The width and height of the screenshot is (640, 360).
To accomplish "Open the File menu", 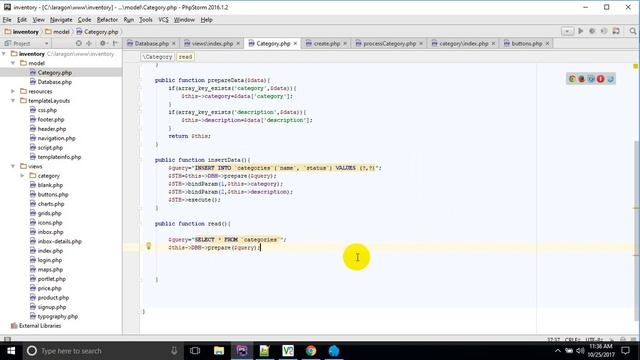I will point(7,20).
